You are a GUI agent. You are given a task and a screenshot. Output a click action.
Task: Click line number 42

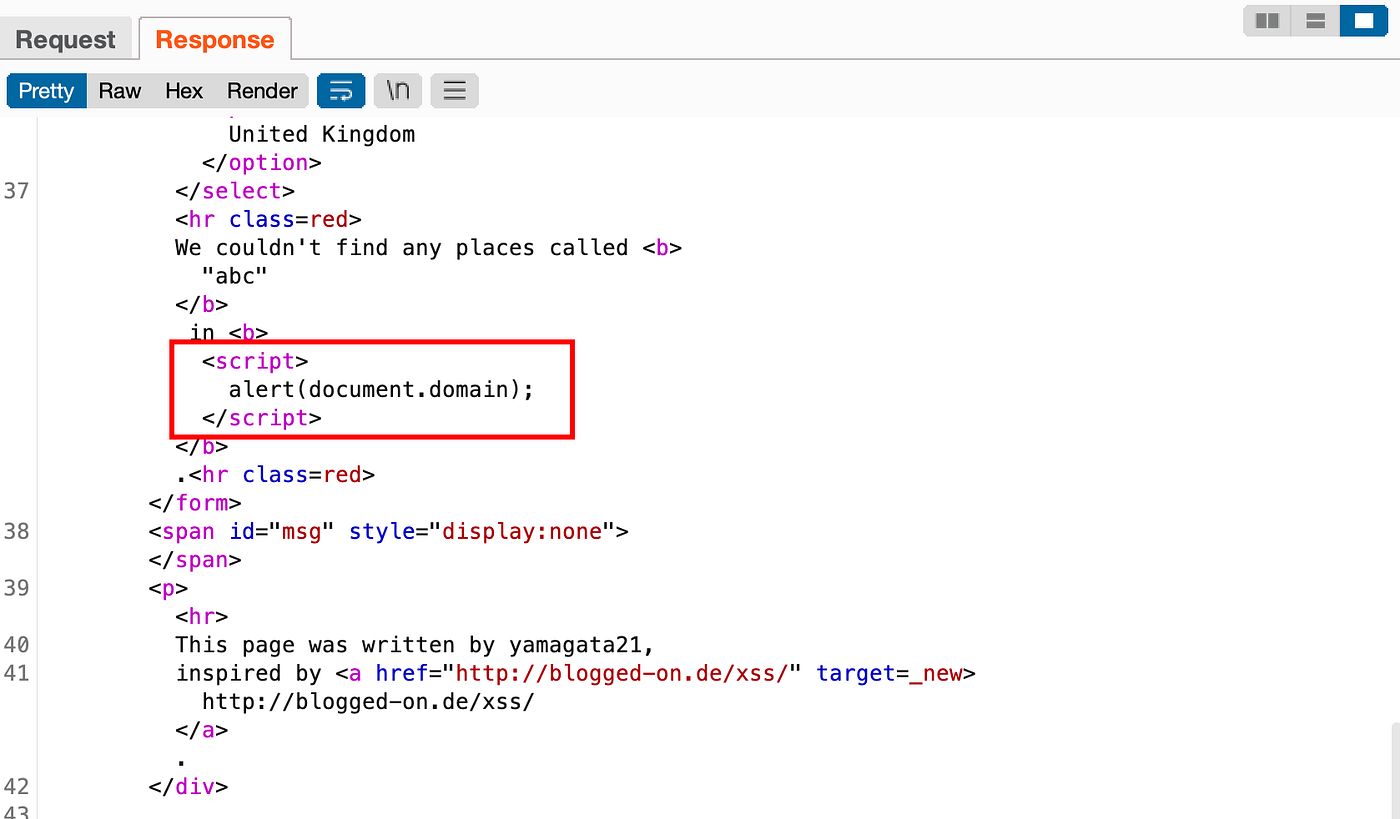point(17,786)
